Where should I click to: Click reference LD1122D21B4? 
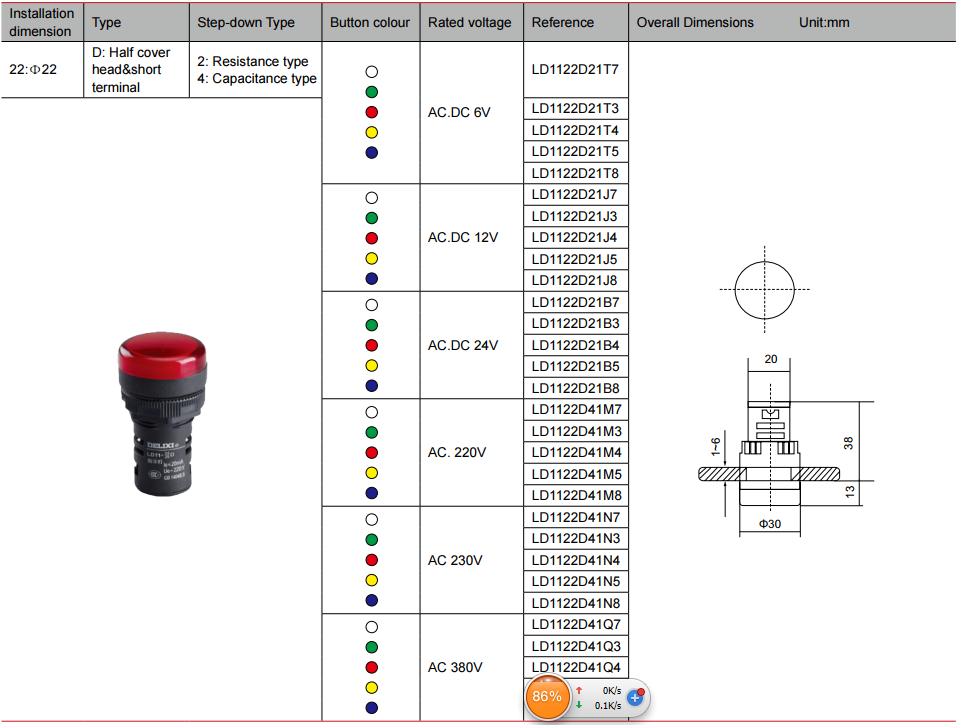click(576, 345)
